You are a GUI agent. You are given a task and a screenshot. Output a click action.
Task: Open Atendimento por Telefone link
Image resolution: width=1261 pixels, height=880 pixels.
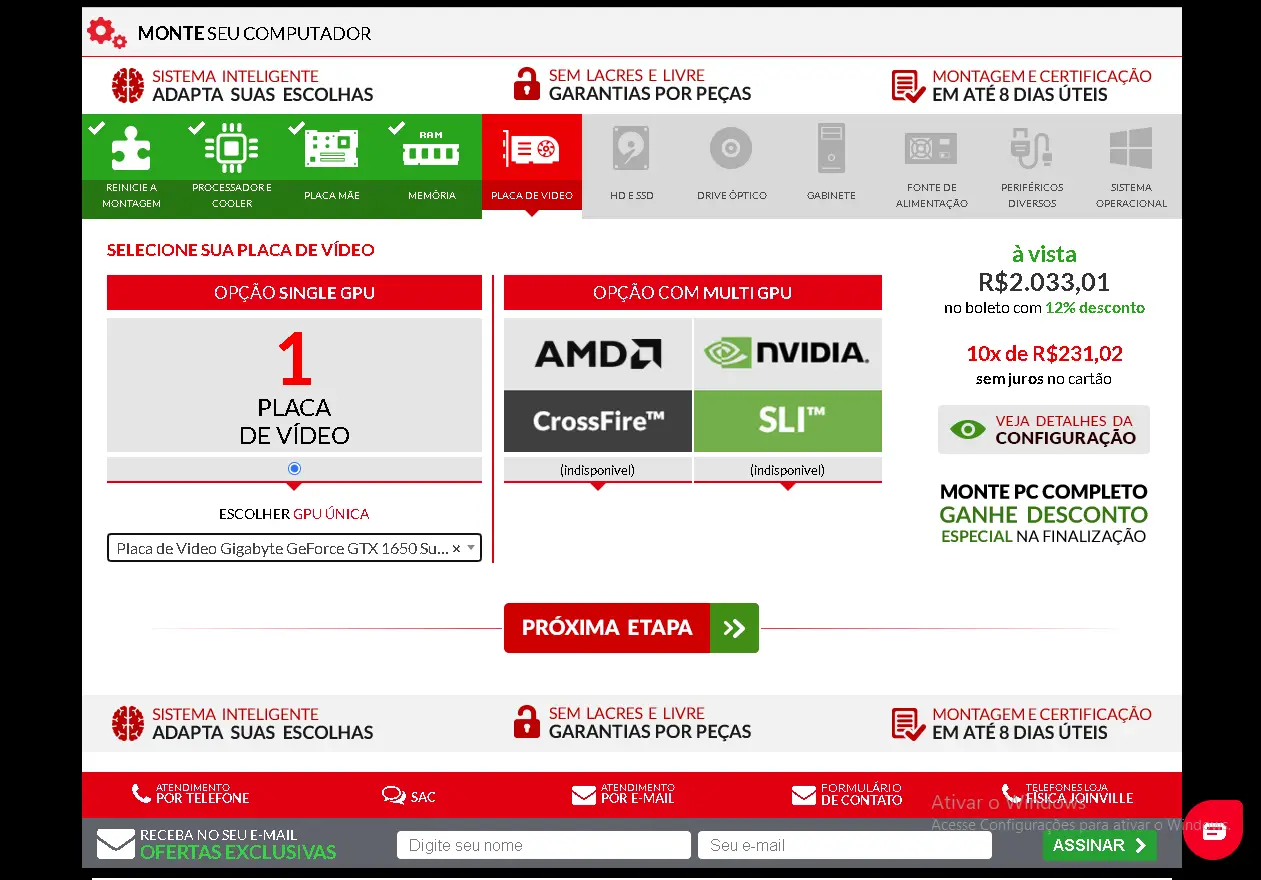[x=190, y=794]
